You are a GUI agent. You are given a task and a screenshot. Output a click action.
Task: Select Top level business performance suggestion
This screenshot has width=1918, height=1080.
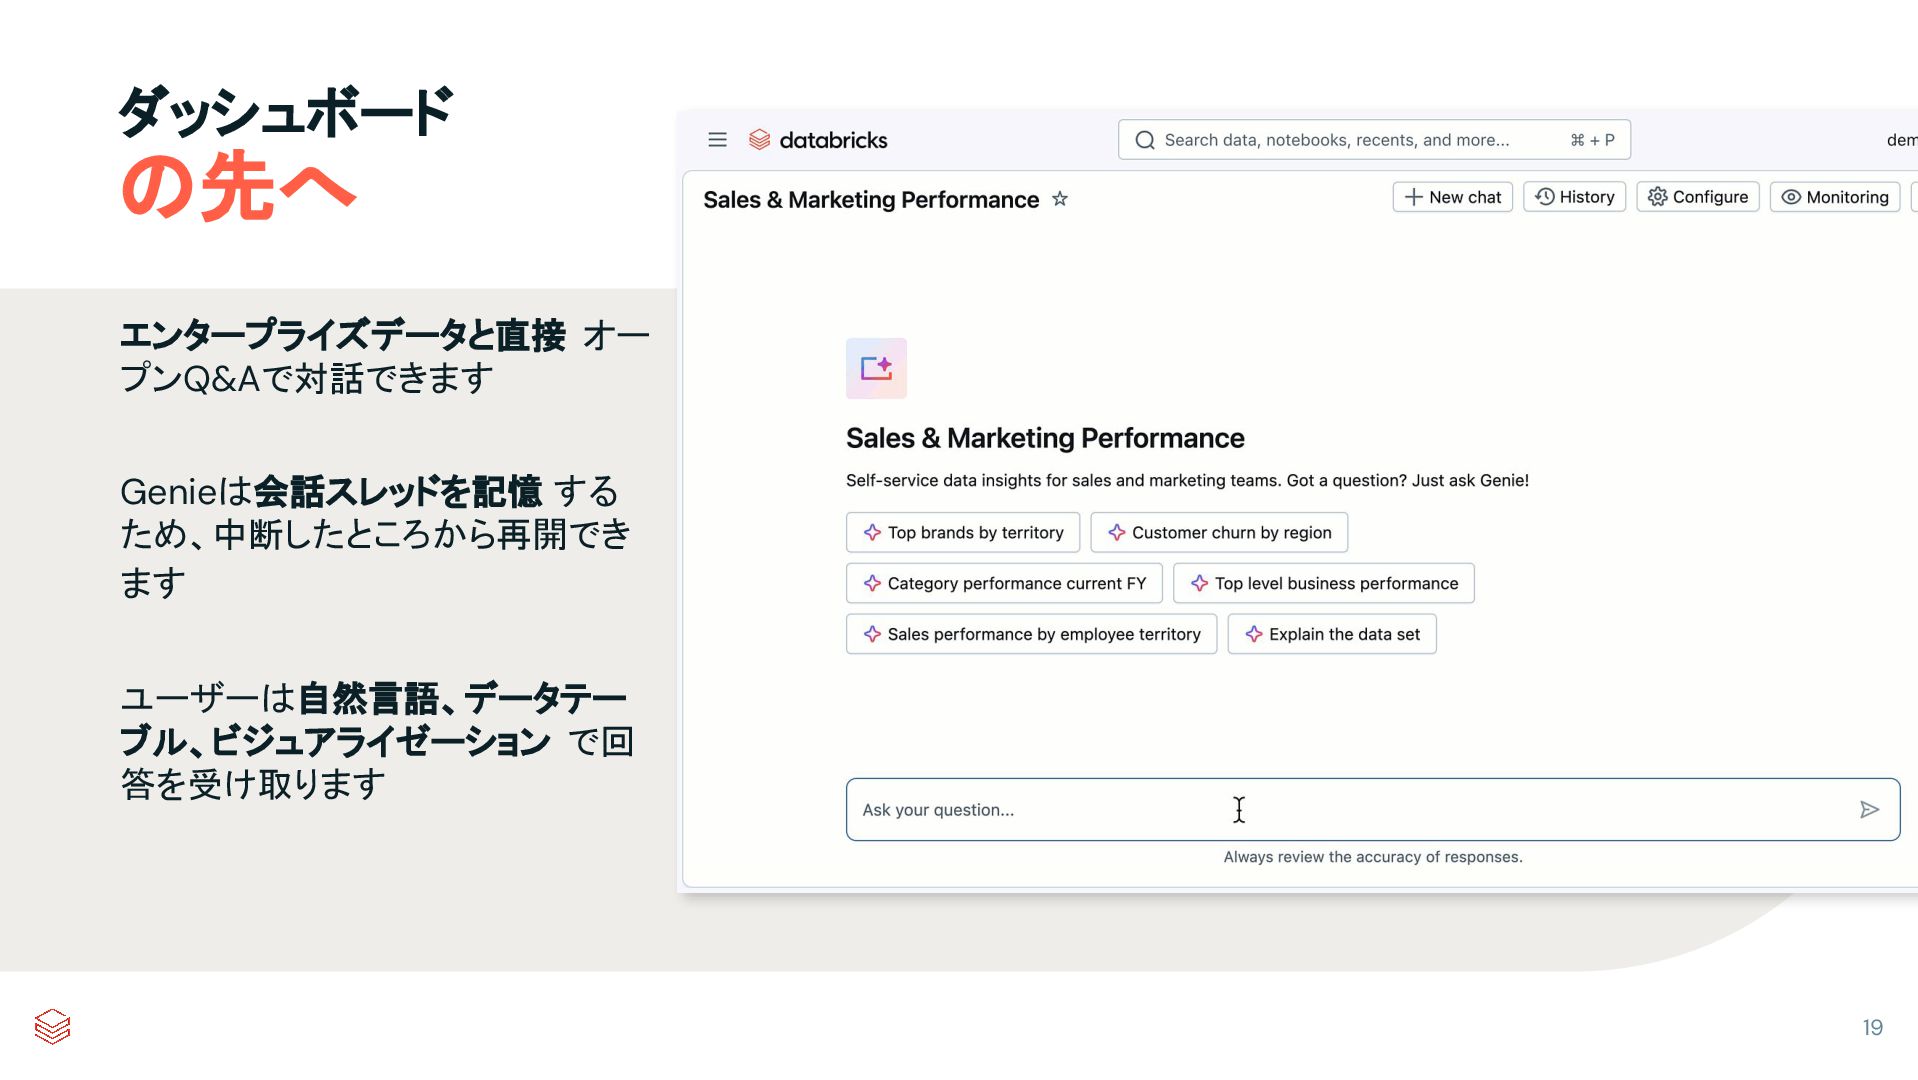click(1324, 583)
